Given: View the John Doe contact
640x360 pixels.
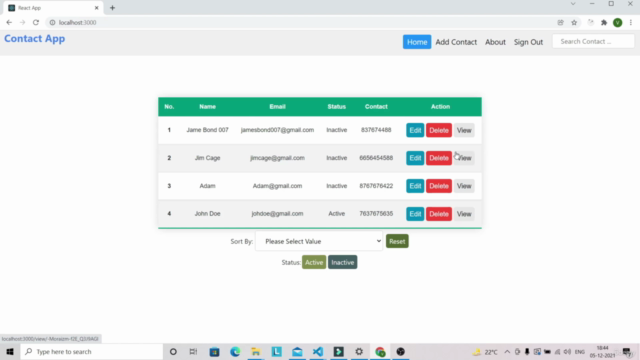Looking at the screenshot, I should tap(464, 214).
